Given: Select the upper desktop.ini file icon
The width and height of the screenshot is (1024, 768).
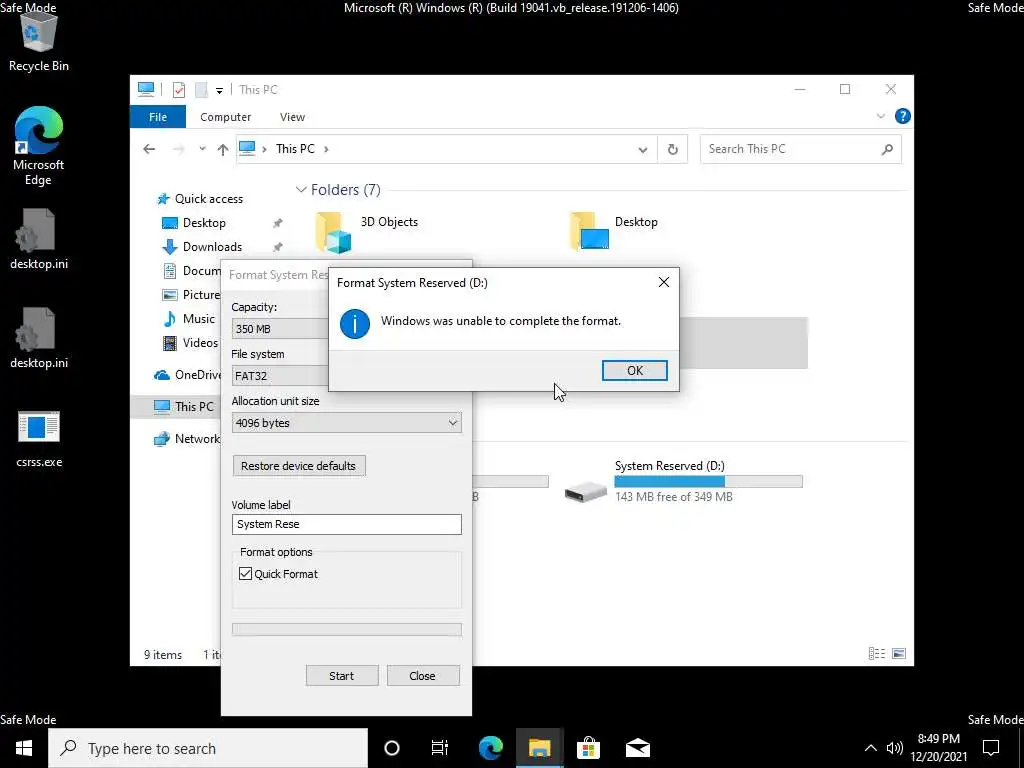Looking at the screenshot, I should (x=39, y=239).
